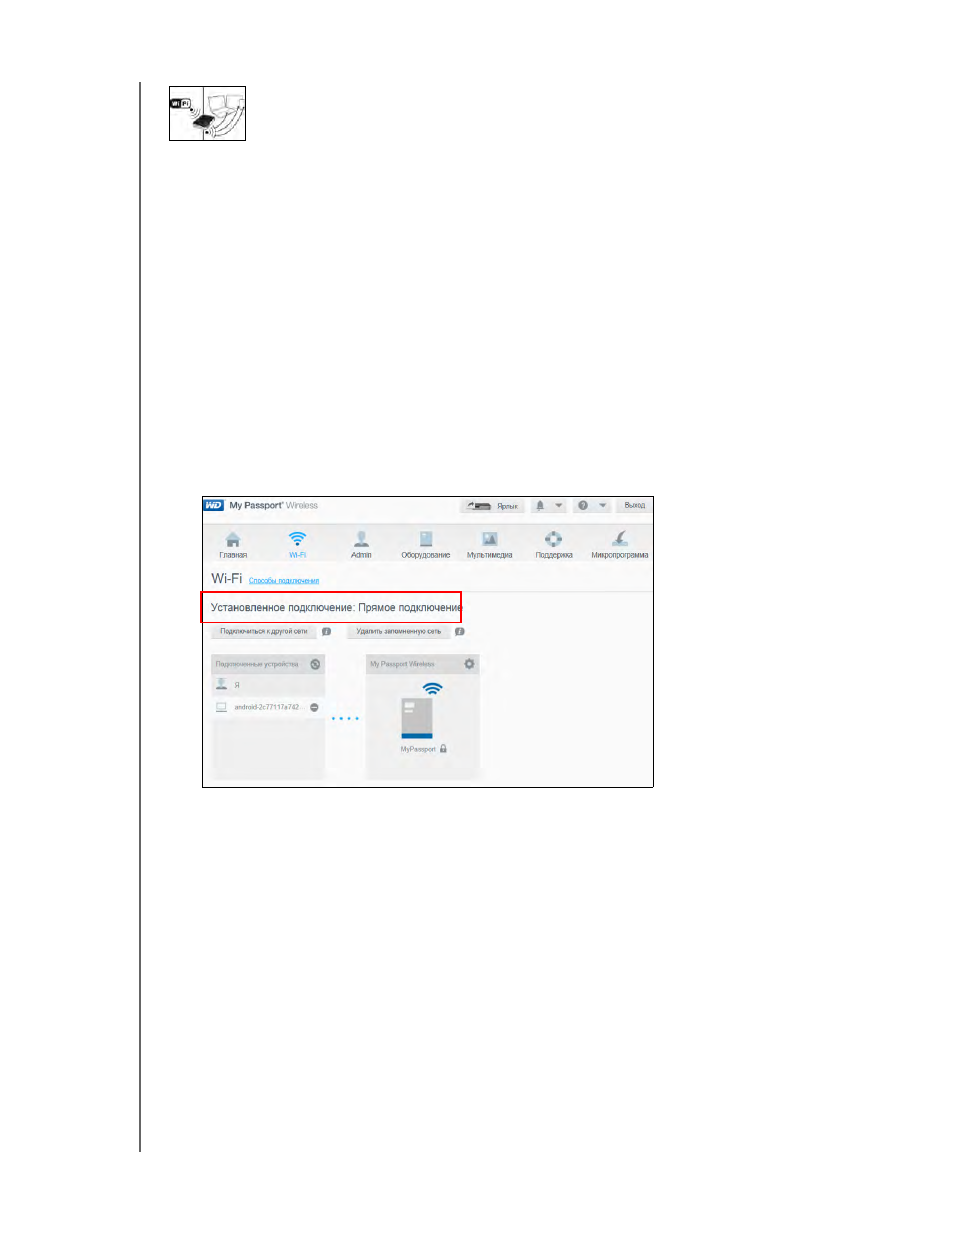
Task: Click the user icon beside Я
Action: pyautogui.click(x=222, y=685)
